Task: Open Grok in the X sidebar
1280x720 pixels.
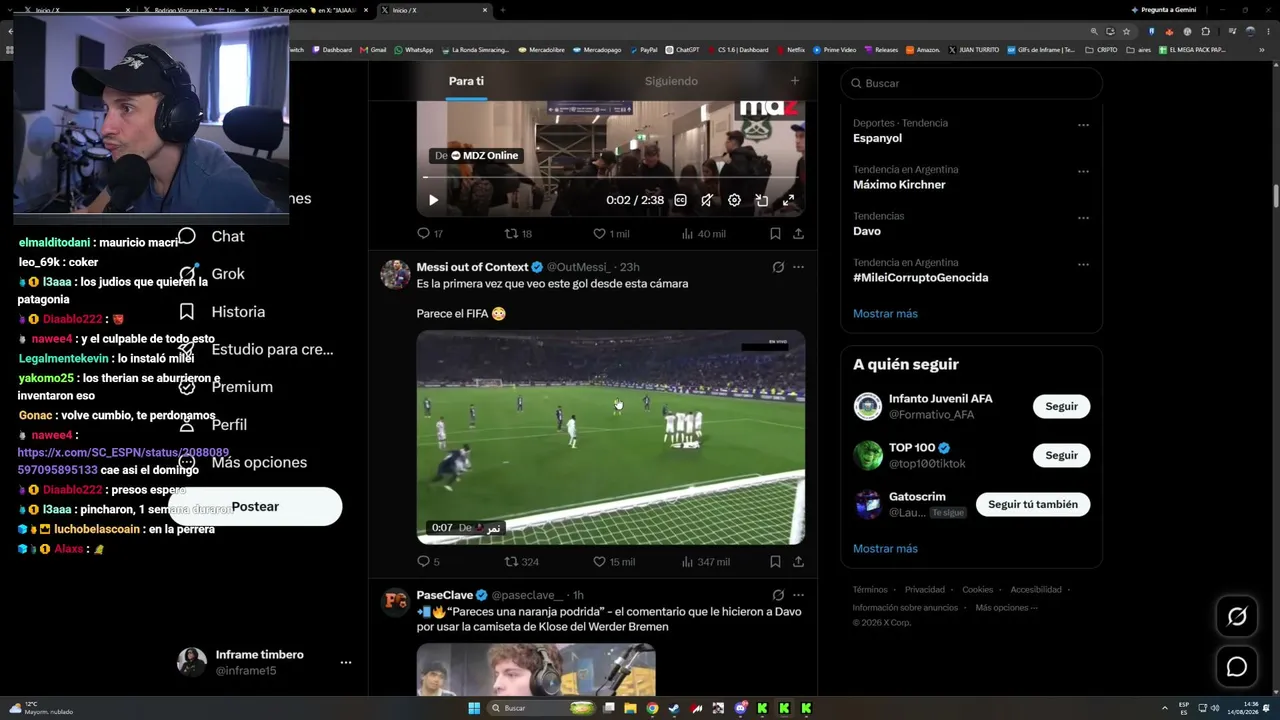Action: coord(211,274)
